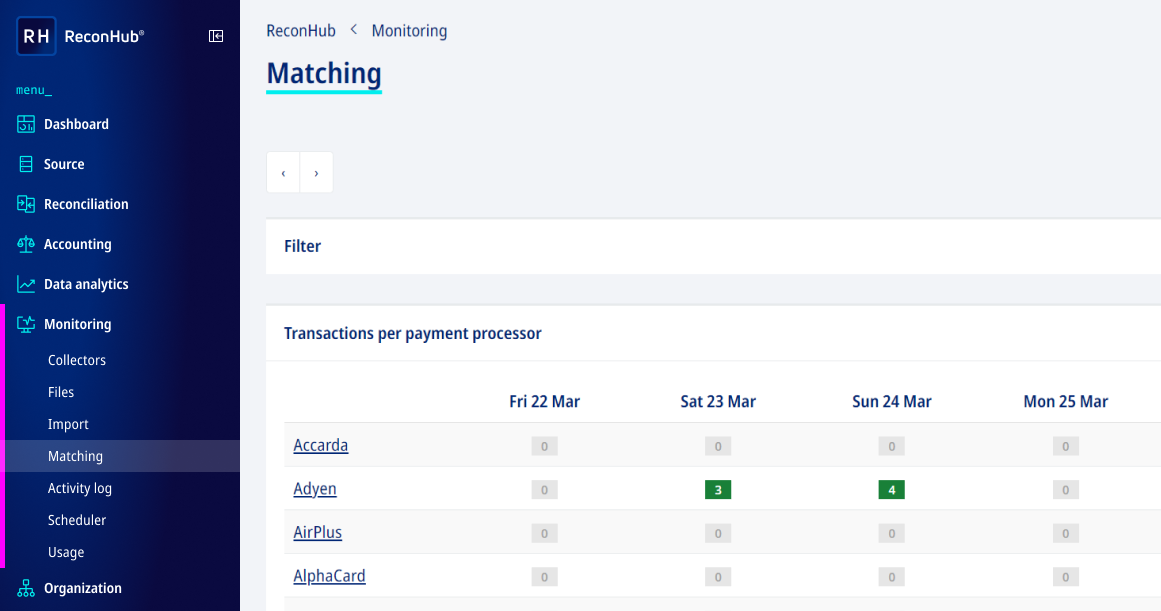Click AirPlus 0 badge for Sat 23 Mar

[x=718, y=533]
